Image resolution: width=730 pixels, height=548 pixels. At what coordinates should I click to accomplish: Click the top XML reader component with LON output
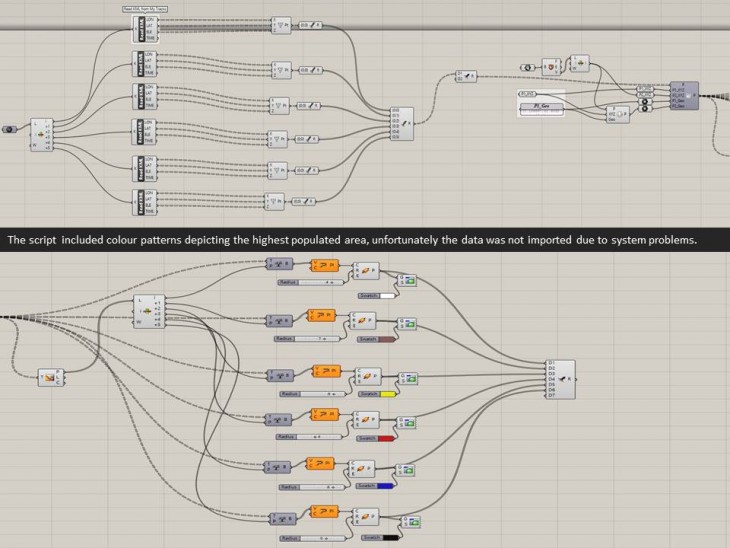(x=144, y=30)
